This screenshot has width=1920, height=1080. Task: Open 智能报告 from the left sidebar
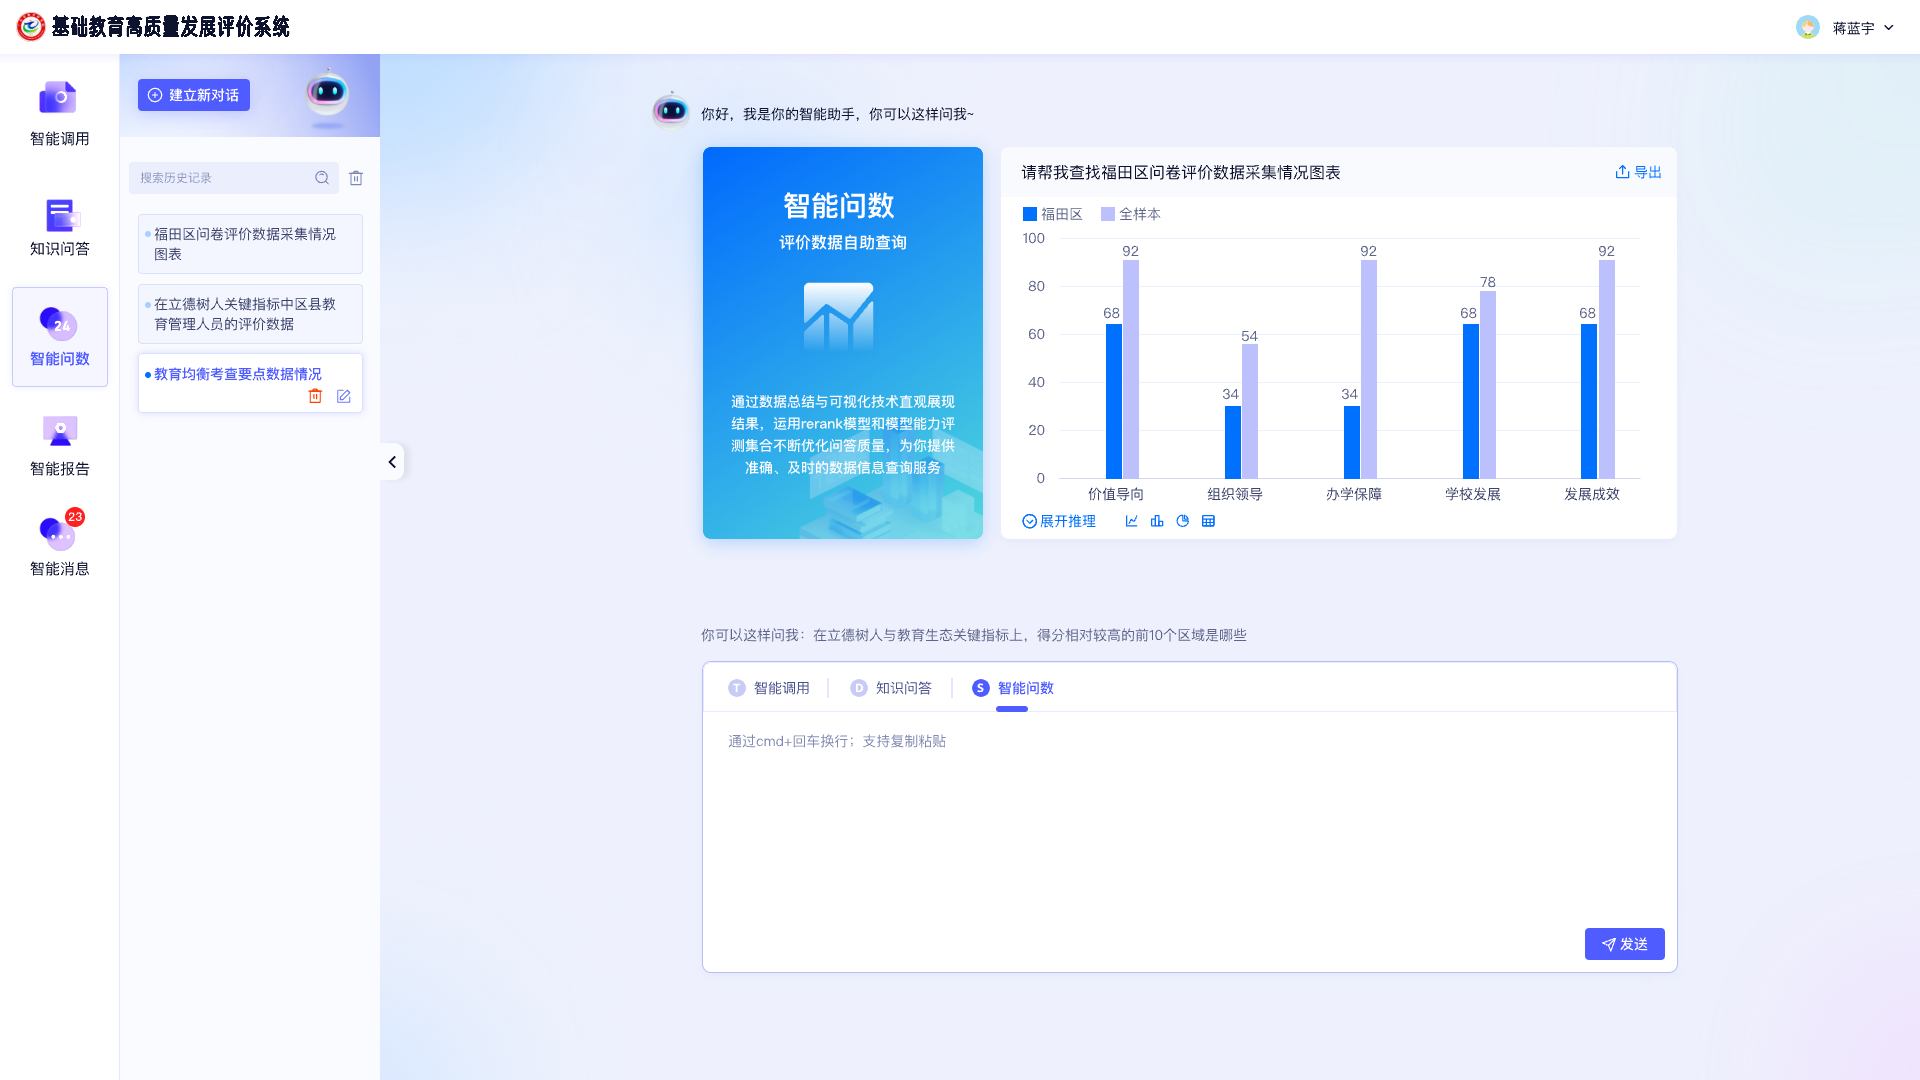click(x=59, y=443)
